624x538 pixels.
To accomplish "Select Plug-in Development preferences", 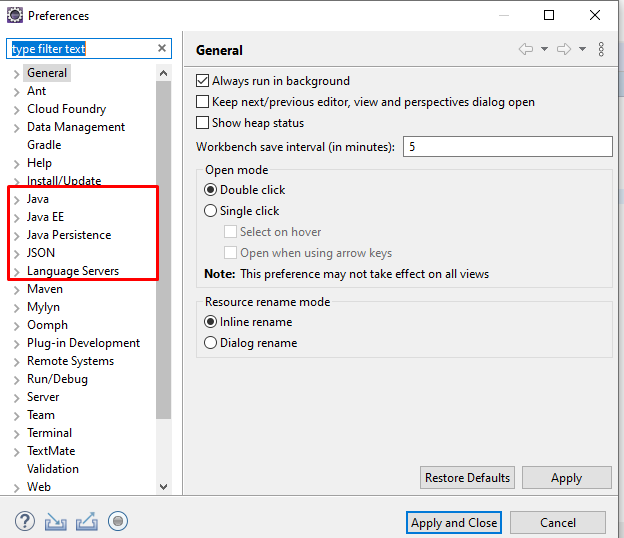I will pyautogui.click(x=84, y=343).
